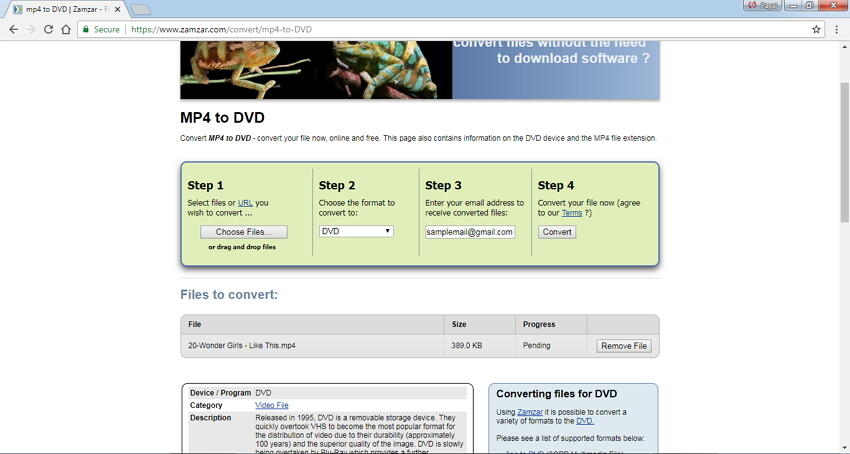Open the Chrome three-dot menu
This screenshot has width=850, height=454.
coord(836,29)
